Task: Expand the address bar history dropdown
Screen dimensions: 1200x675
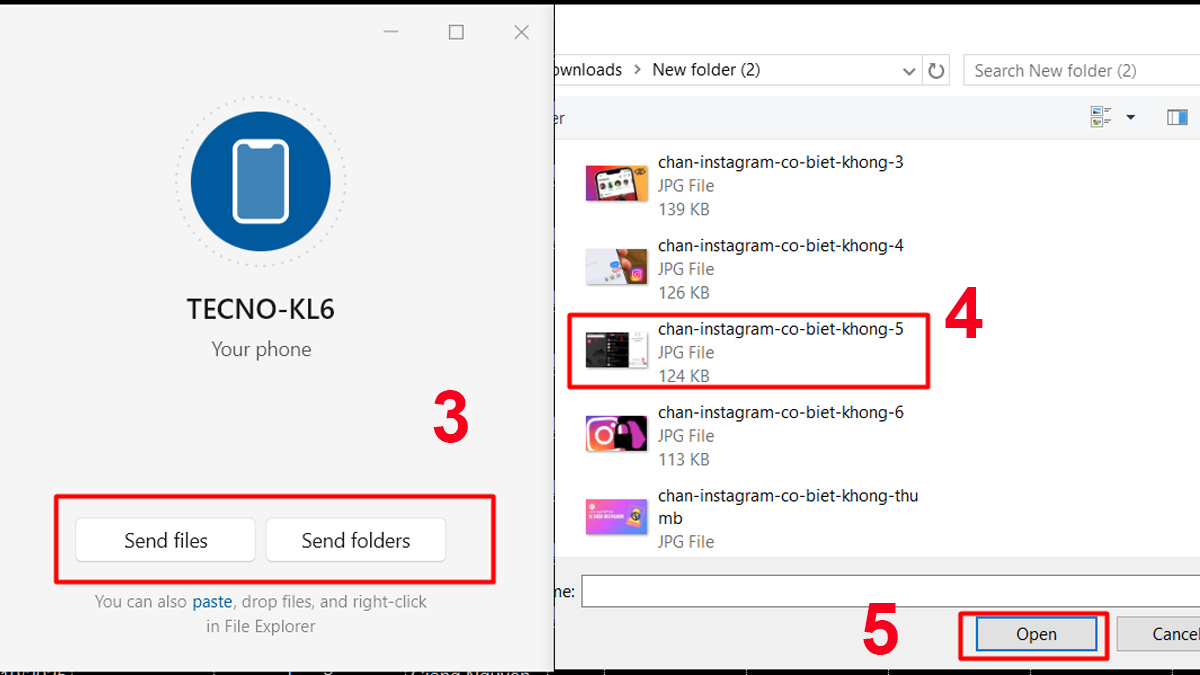Action: [909, 71]
